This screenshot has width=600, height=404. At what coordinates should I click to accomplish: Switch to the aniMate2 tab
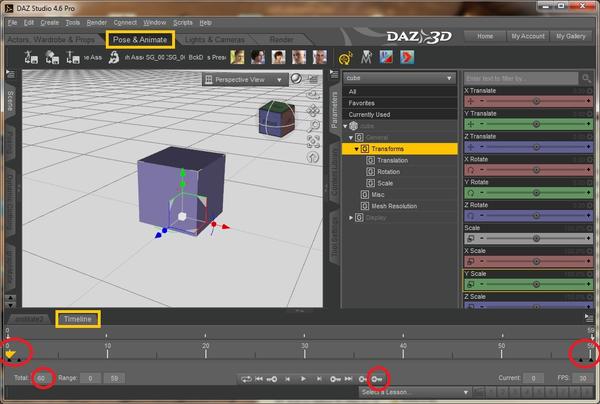29,319
